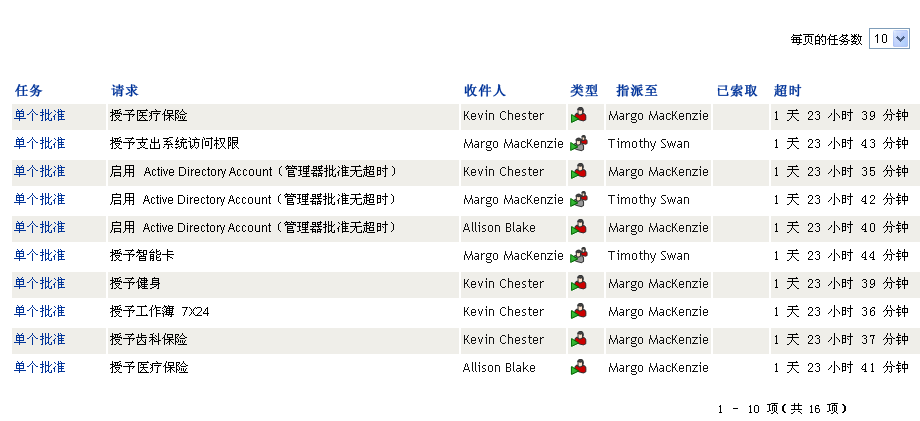This screenshot has width=920, height=421.
Task: Open 单个批准 link for 授予支出系统访问权限 task
Action: pos(40,144)
